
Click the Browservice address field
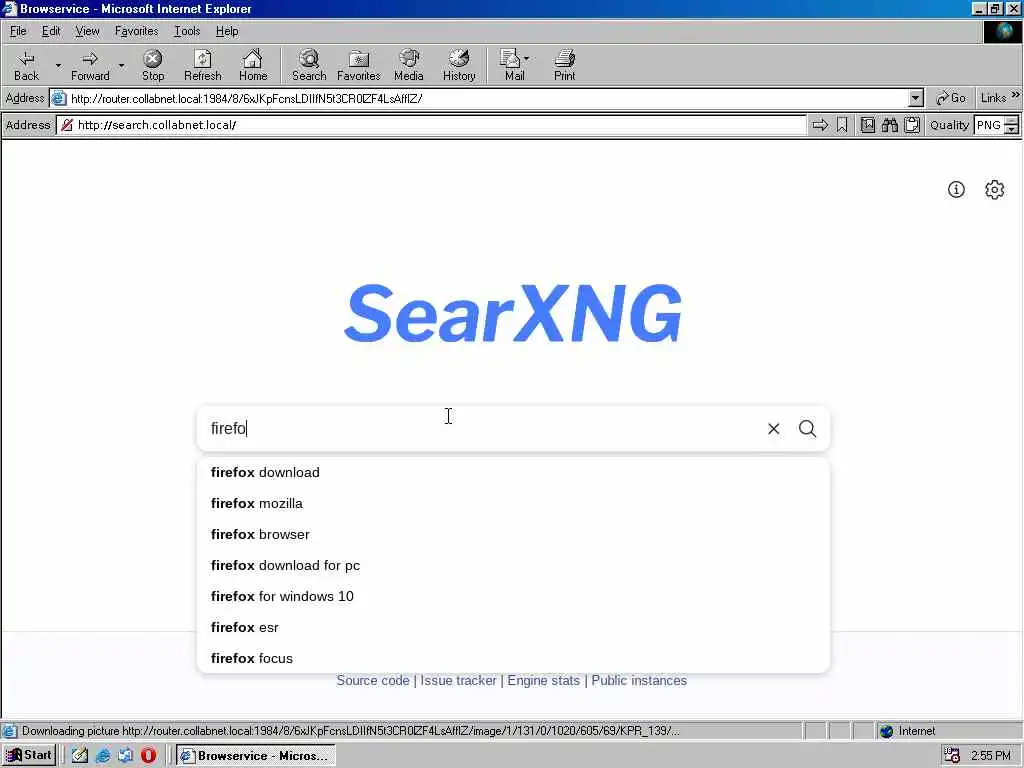pyautogui.click(x=432, y=125)
